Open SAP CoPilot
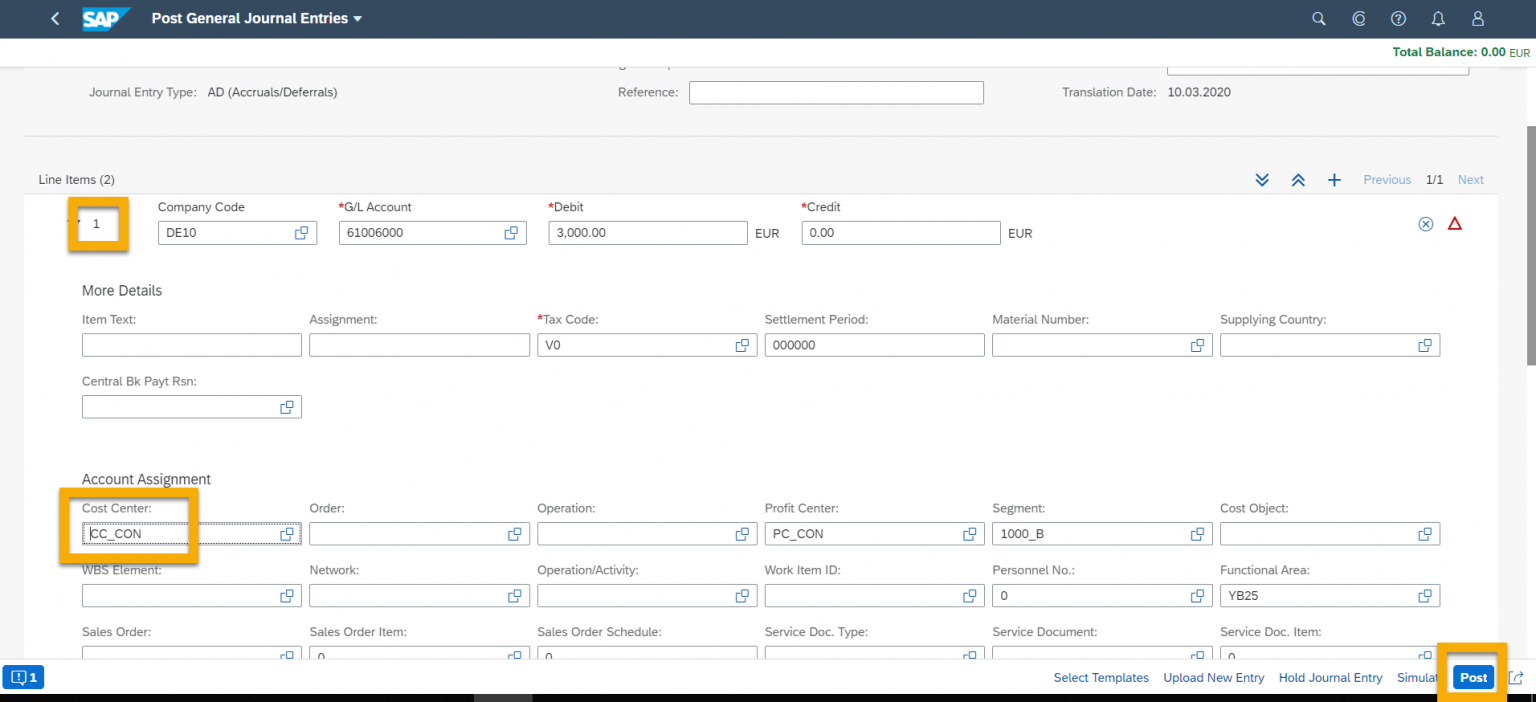 (1358, 18)
